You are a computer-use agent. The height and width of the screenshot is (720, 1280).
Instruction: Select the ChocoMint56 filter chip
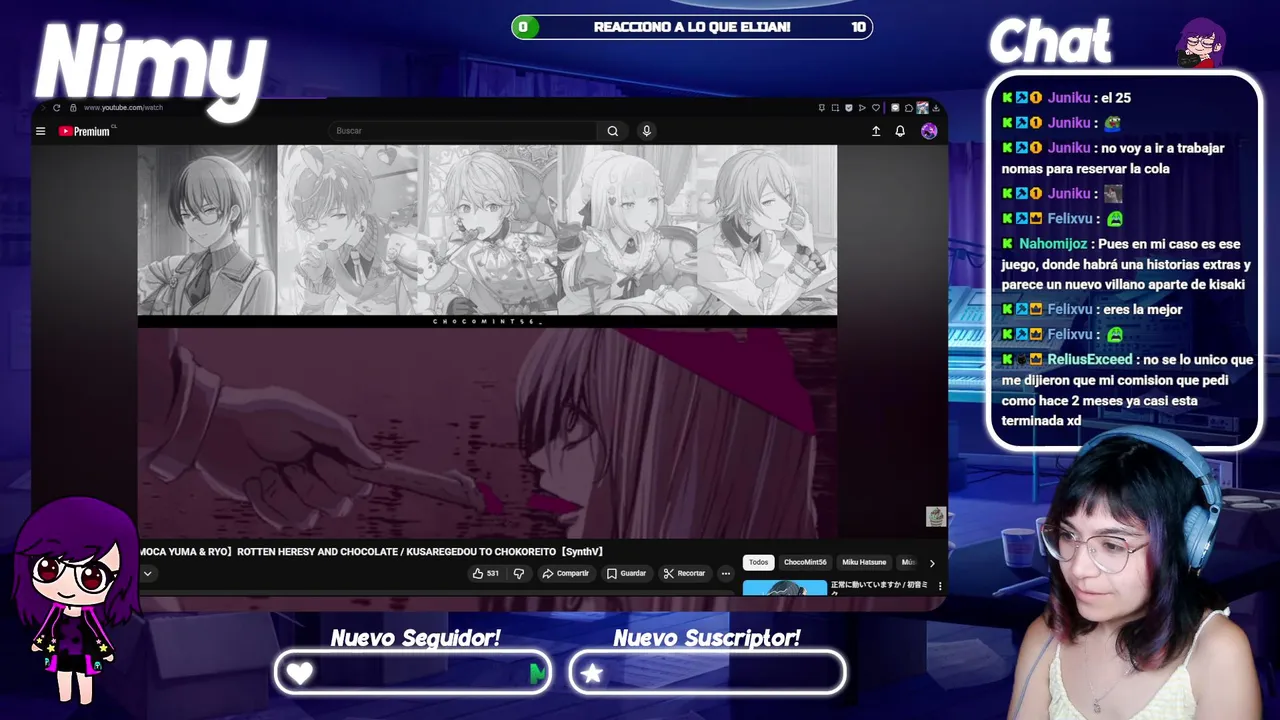point(805,562)
